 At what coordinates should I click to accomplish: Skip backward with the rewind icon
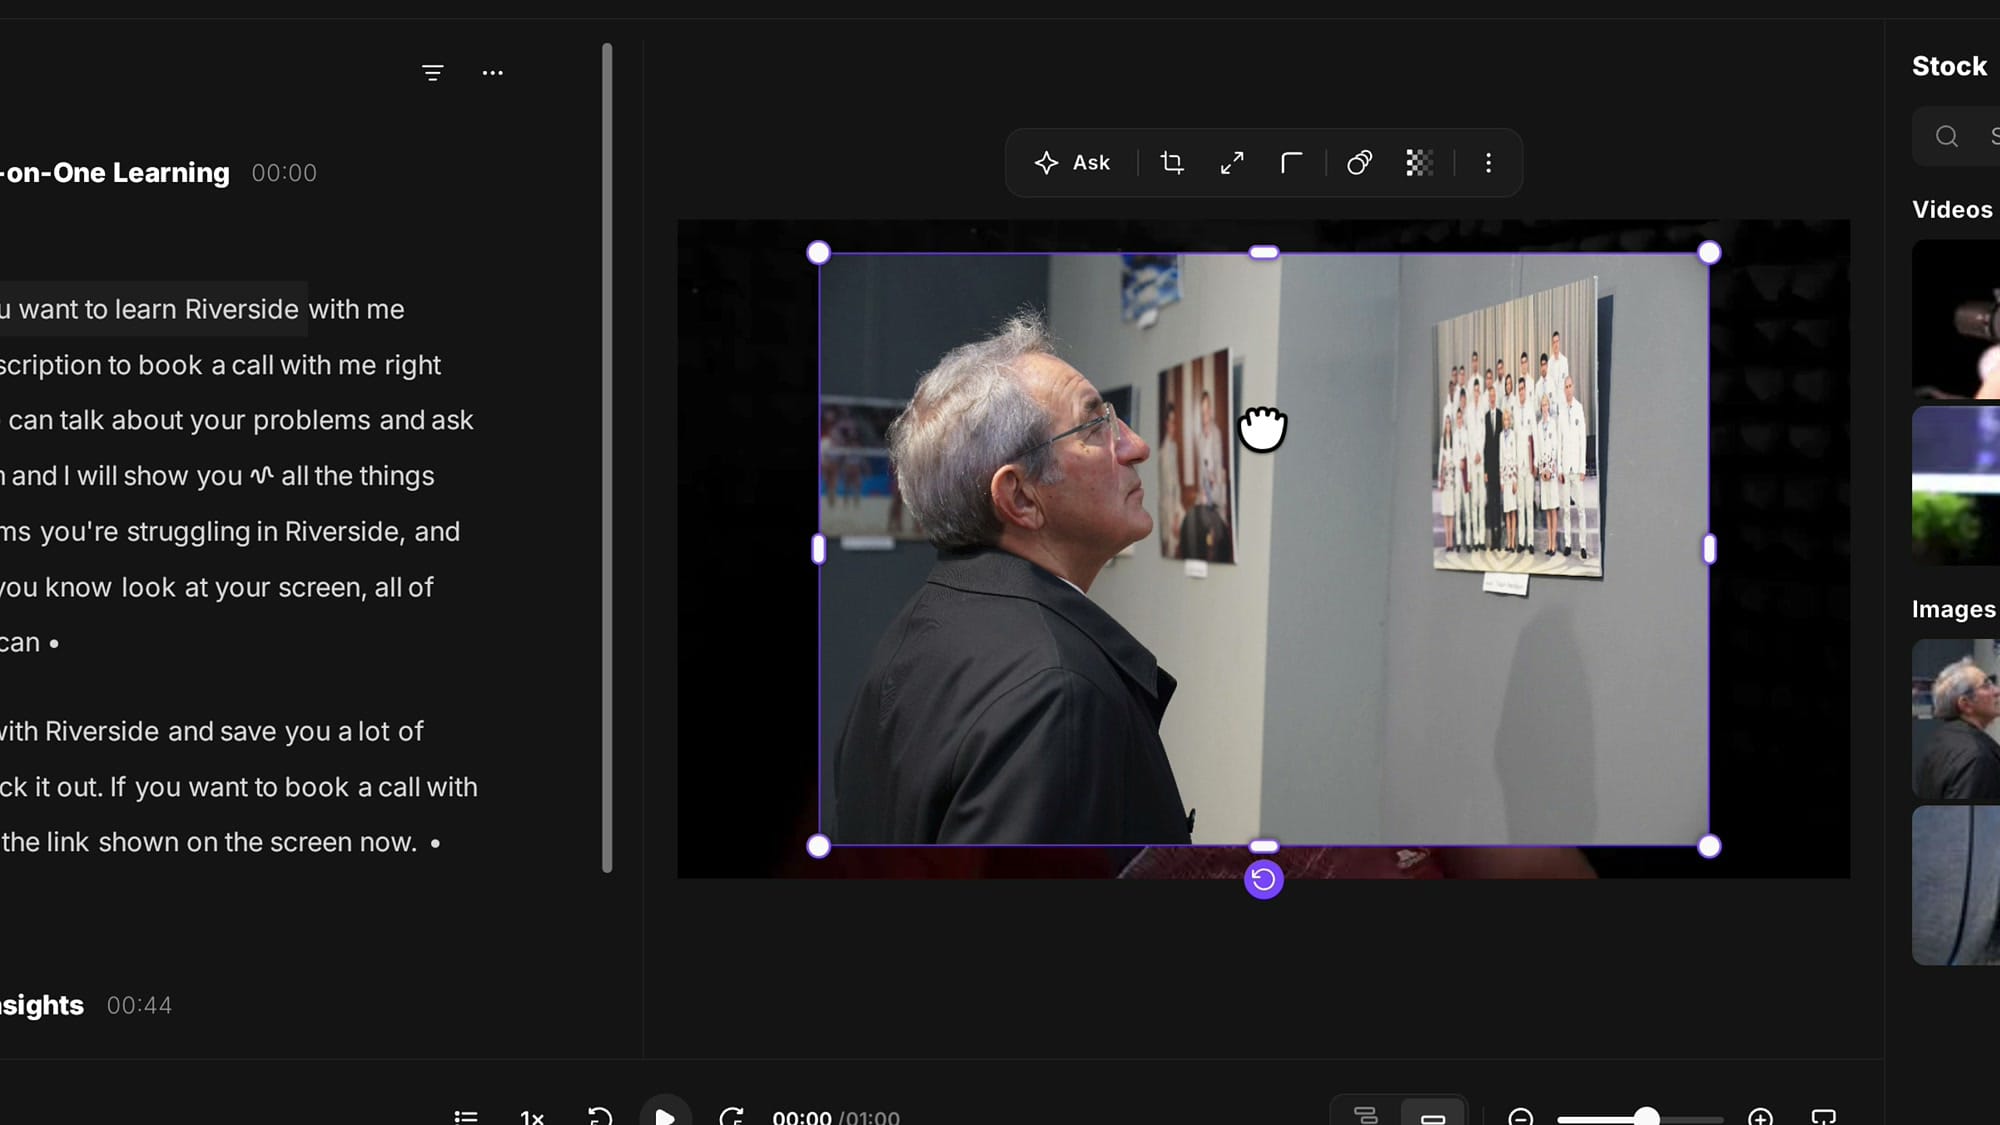point(600,1117)
